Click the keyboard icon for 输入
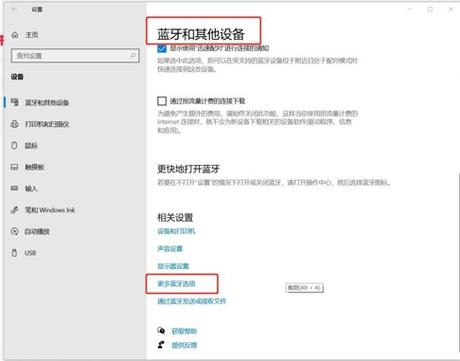Viewport: 460px width, 361px height. coord(14,188)
